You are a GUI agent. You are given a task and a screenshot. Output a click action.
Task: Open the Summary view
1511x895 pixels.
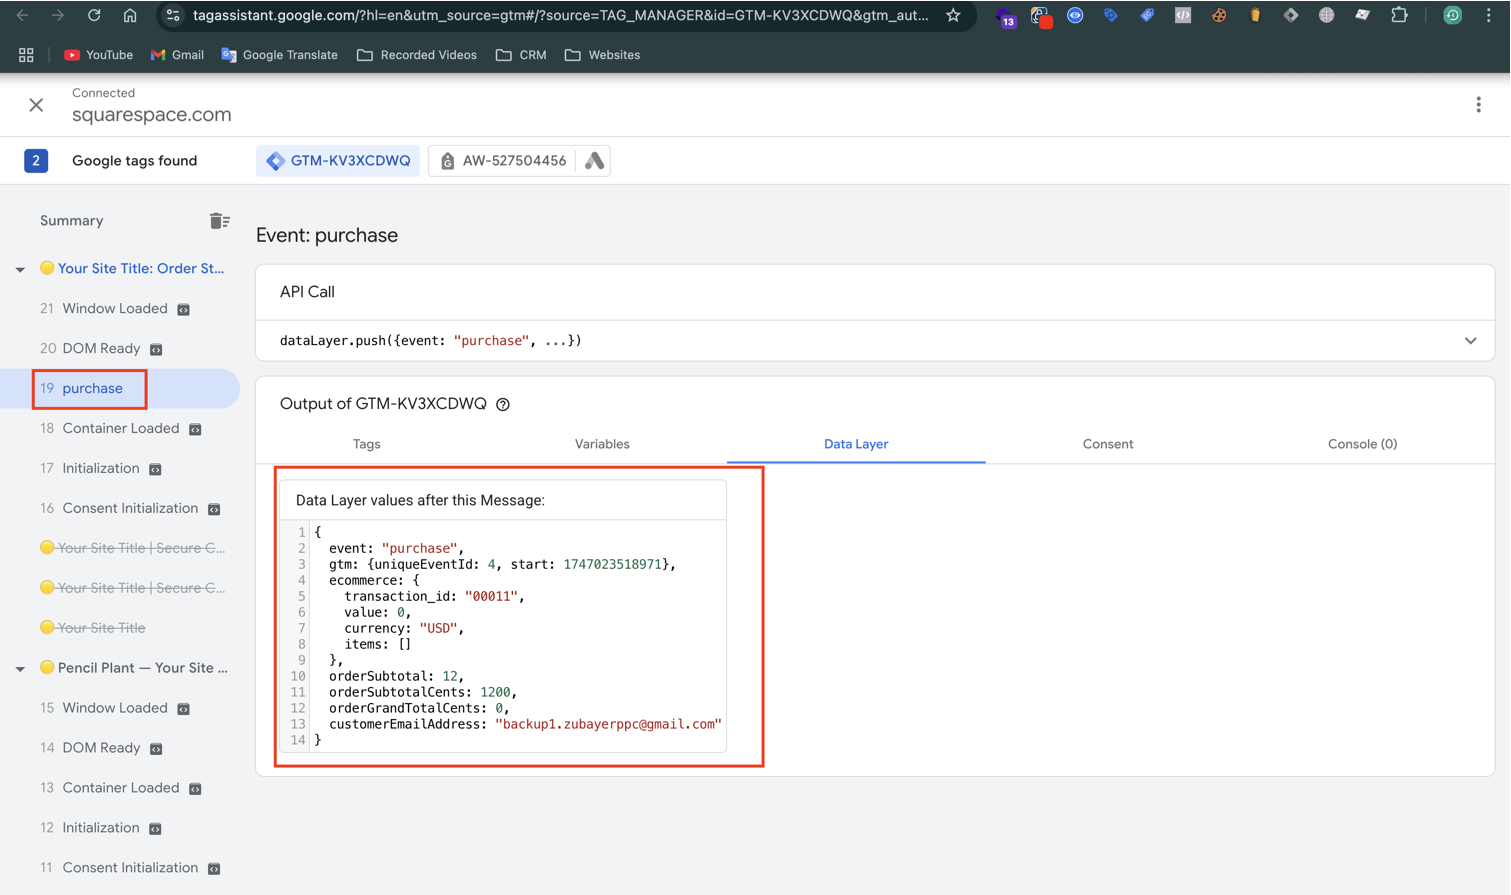[71, 221]
